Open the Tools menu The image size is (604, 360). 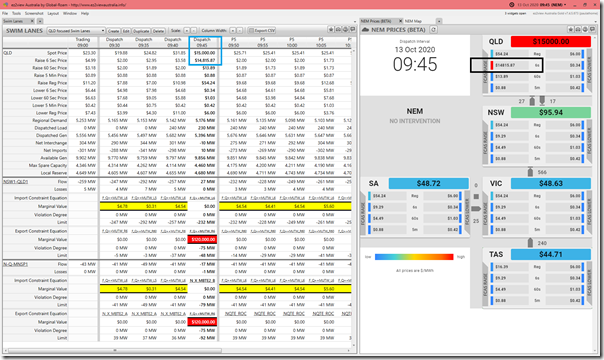(16, 13)
